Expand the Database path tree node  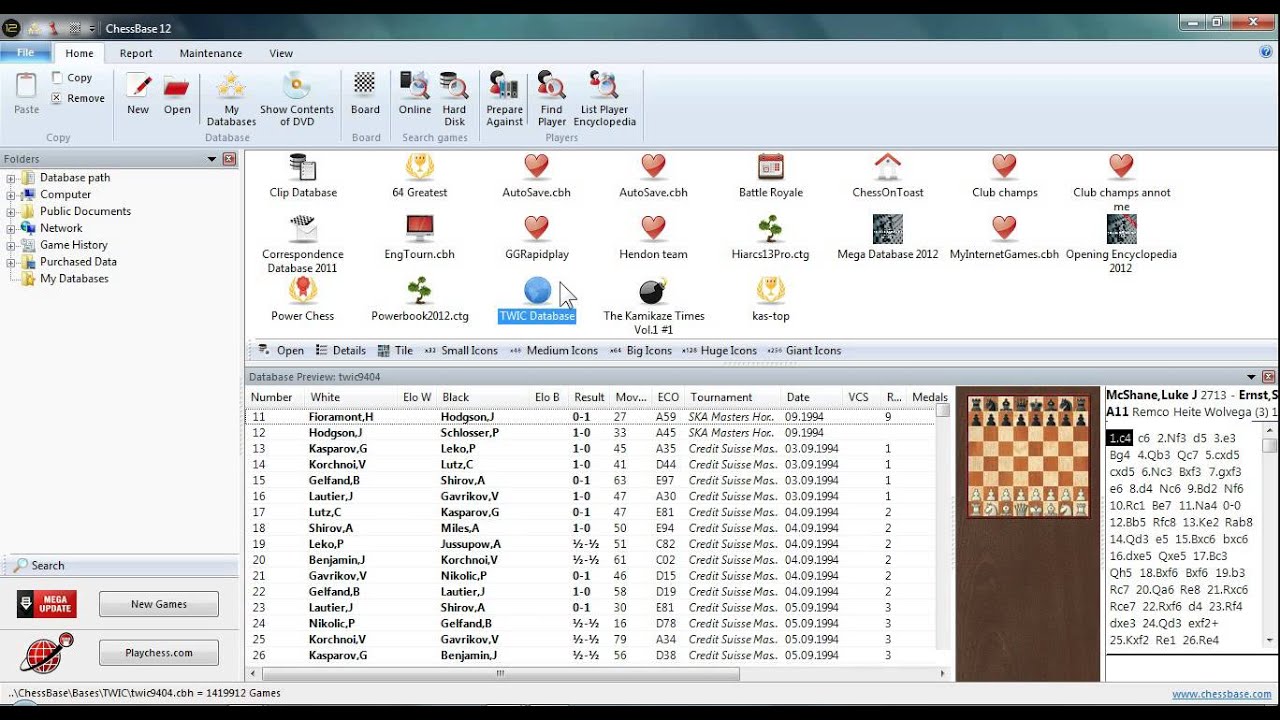pos(11,178)
